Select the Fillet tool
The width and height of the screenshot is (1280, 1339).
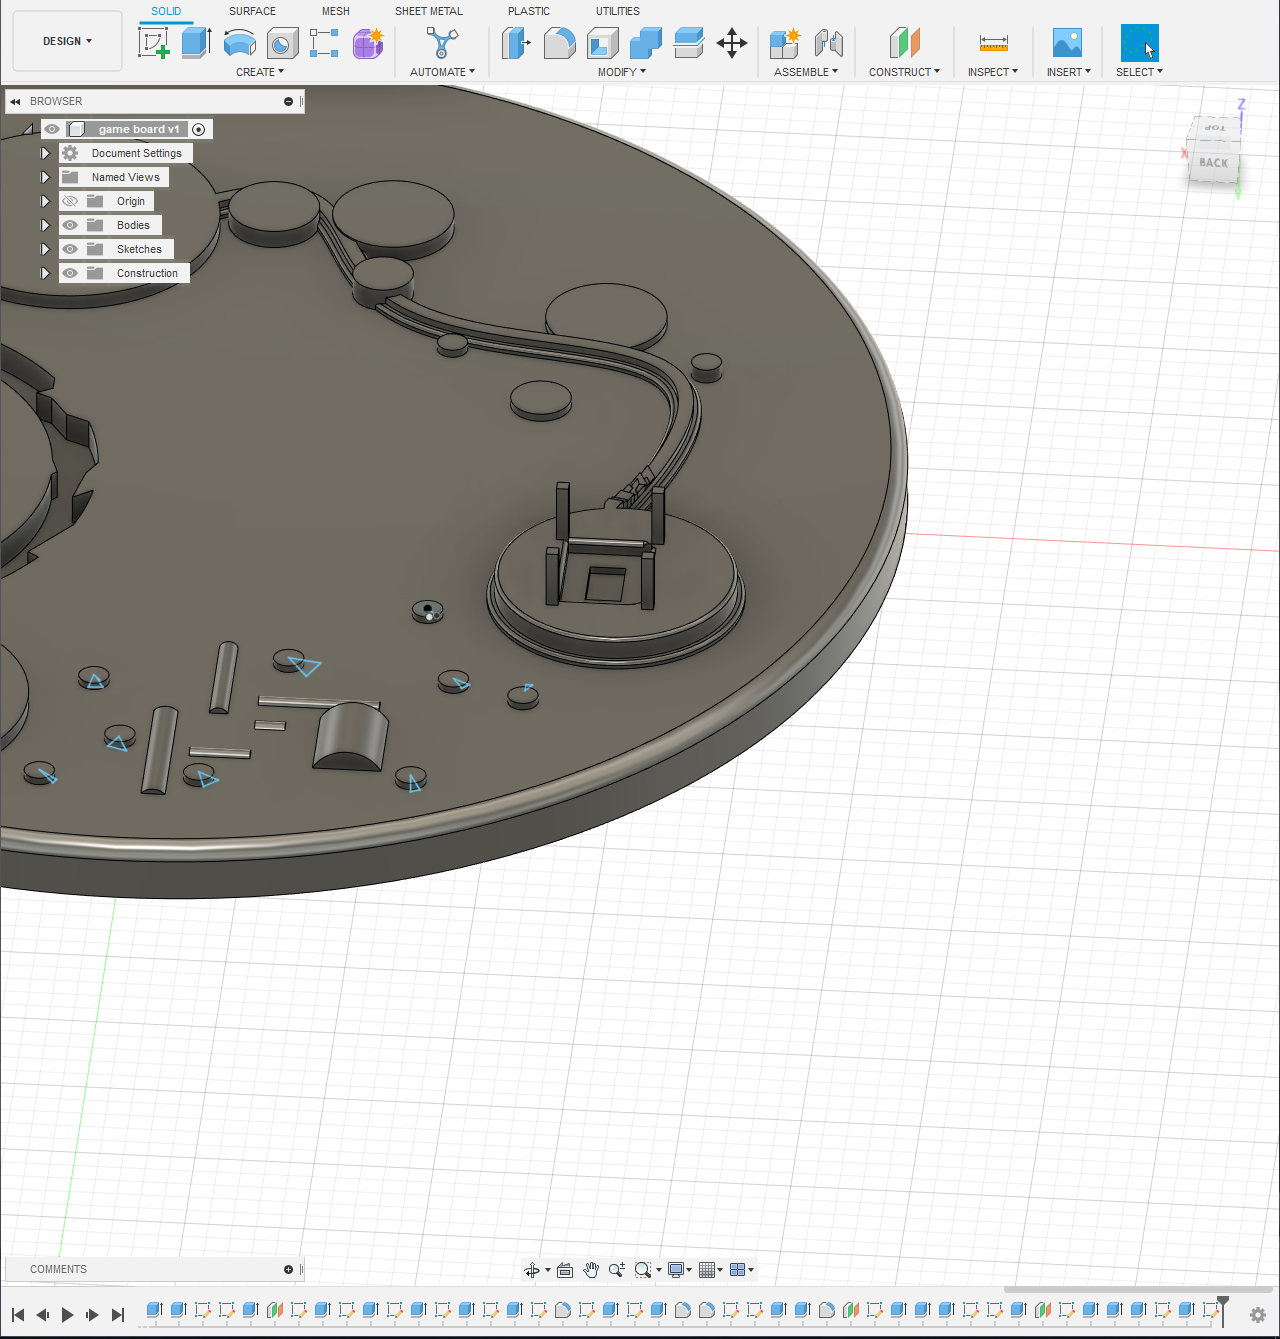click(559, 43)
